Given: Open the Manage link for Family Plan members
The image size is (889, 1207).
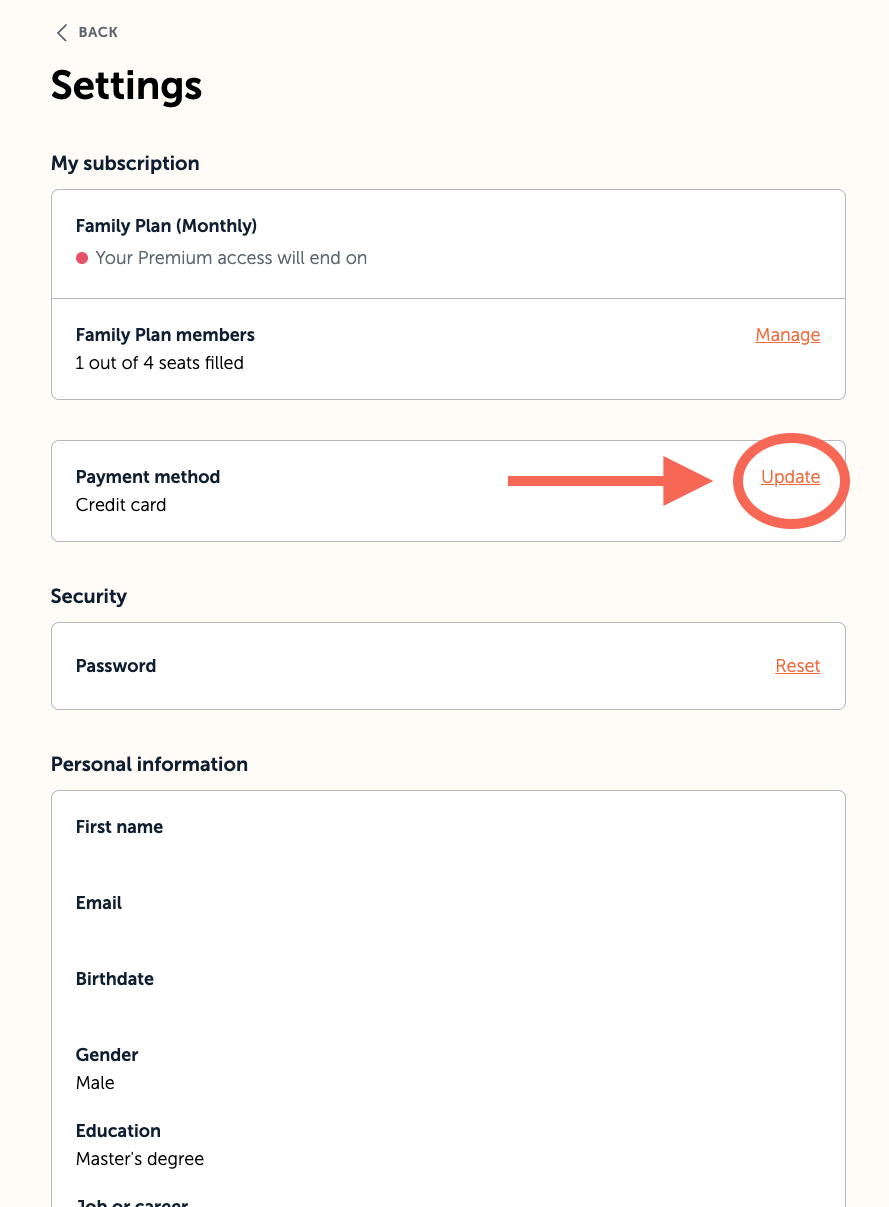Looking at the screenshot, I should [787, 335].
